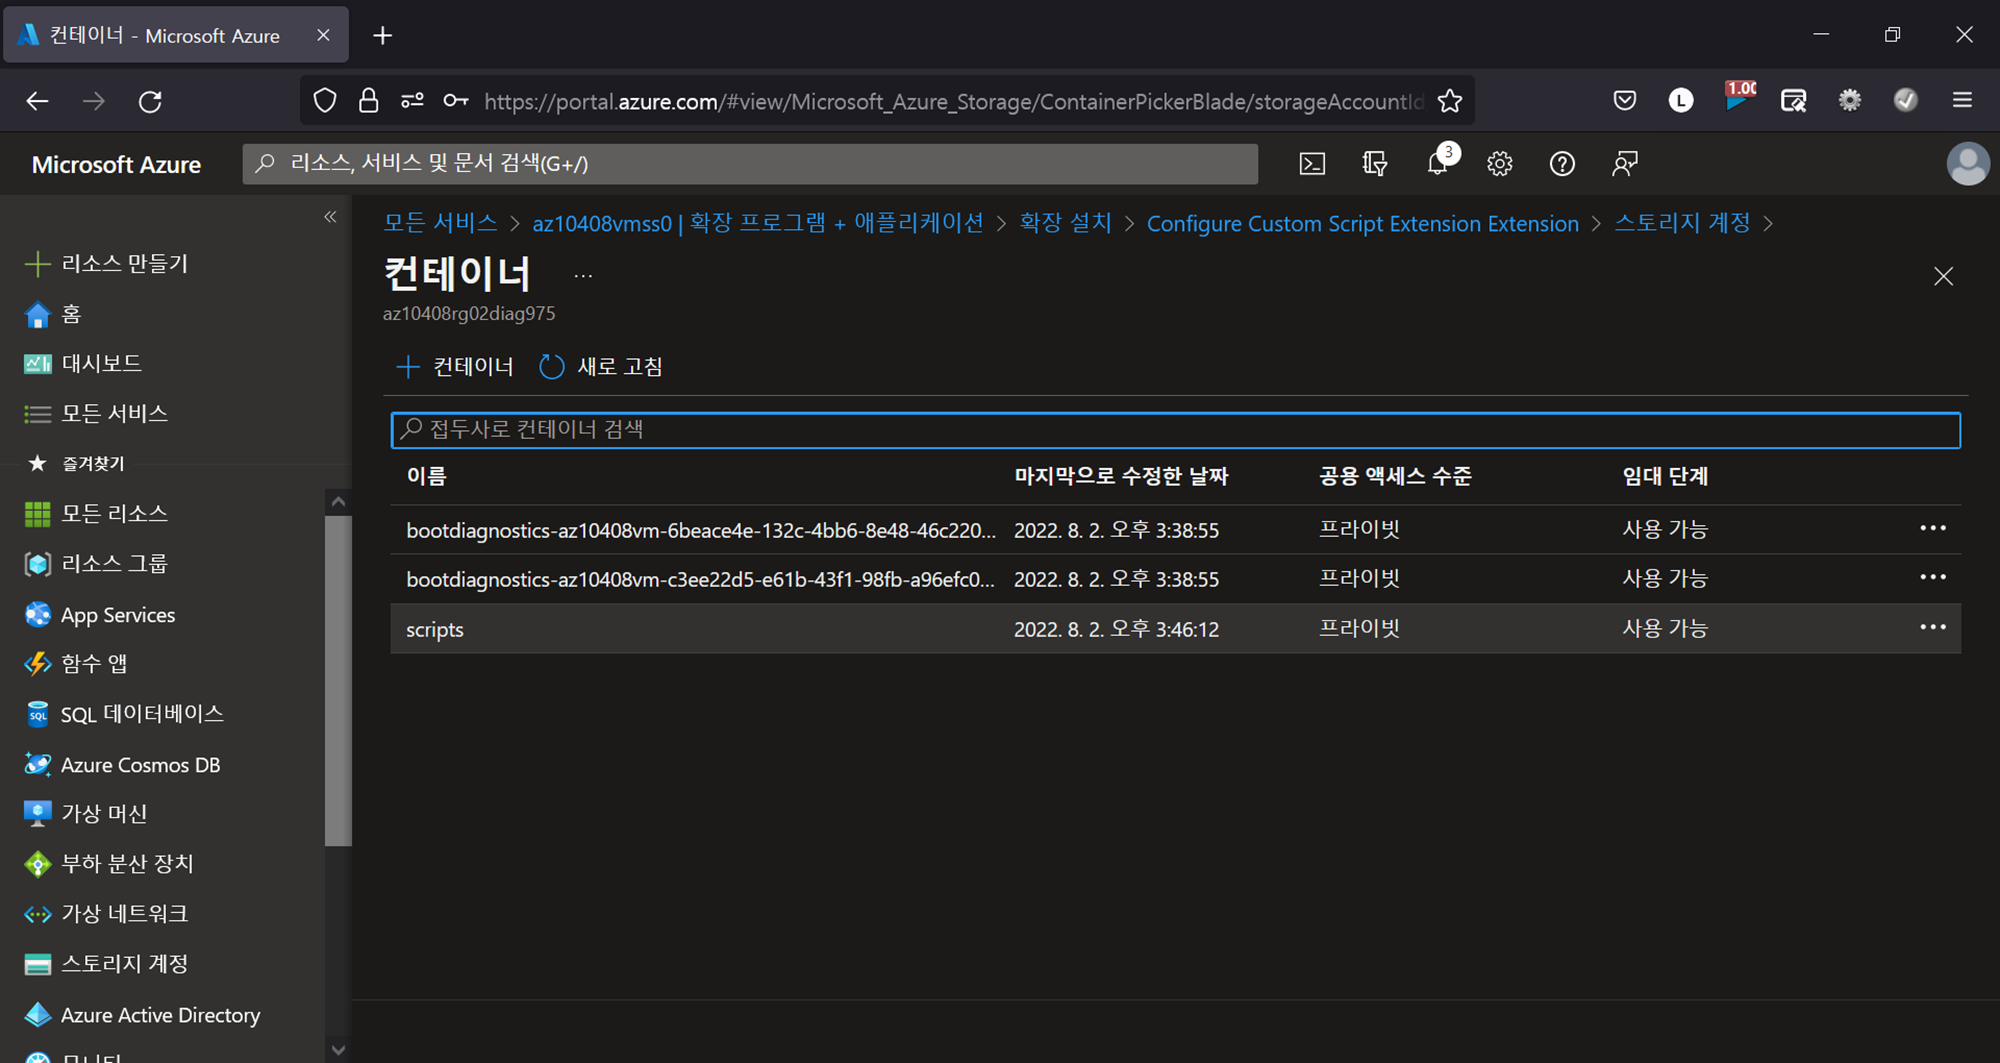Click the Microsoft Azure logo text
This screenshot has width=2000, height=1063.
pyautogui.click(x=116, y=164)
